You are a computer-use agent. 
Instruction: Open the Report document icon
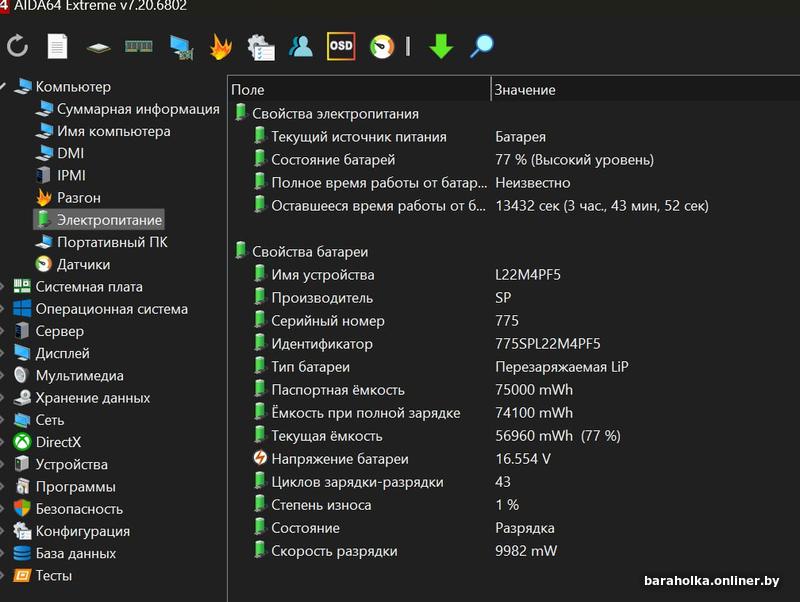[x=57, y=46]
